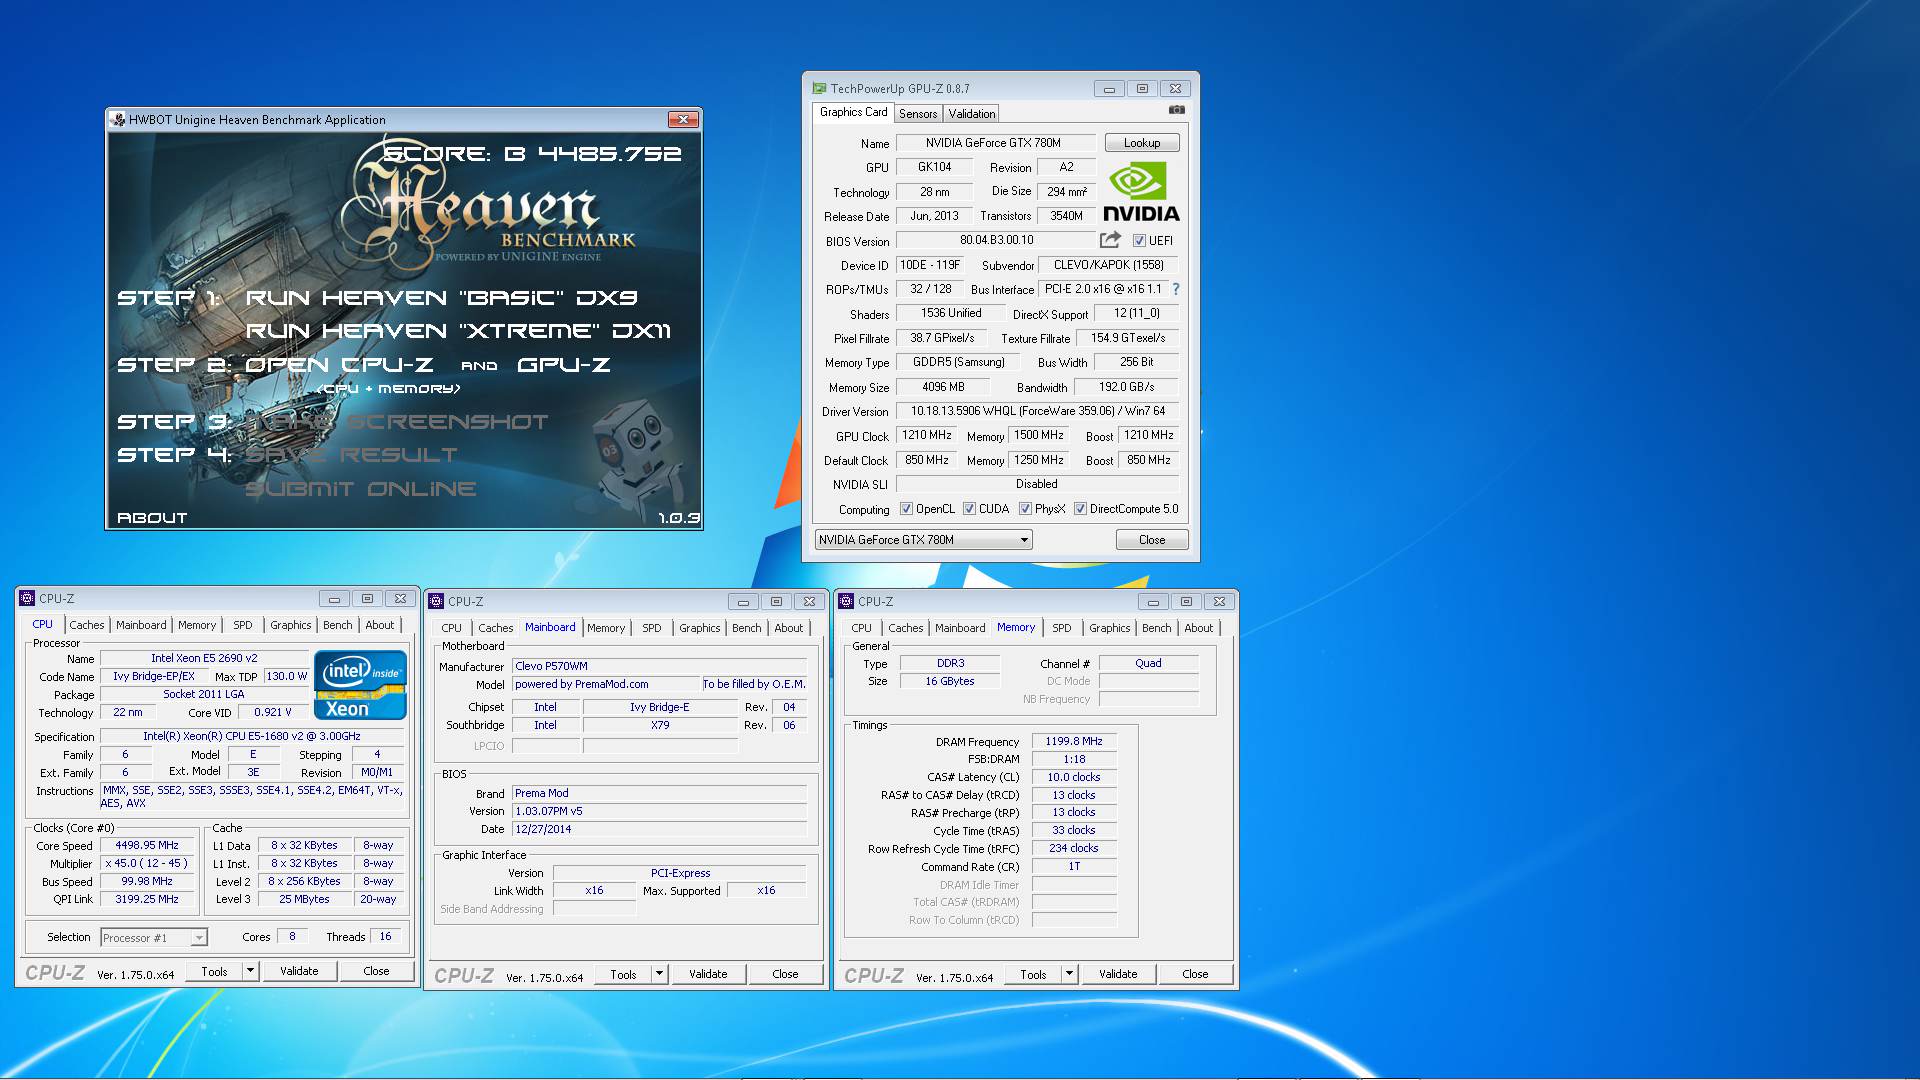
Task: Open Graphics tab in Memory CPU-Z window
Action: [1110, 628]
